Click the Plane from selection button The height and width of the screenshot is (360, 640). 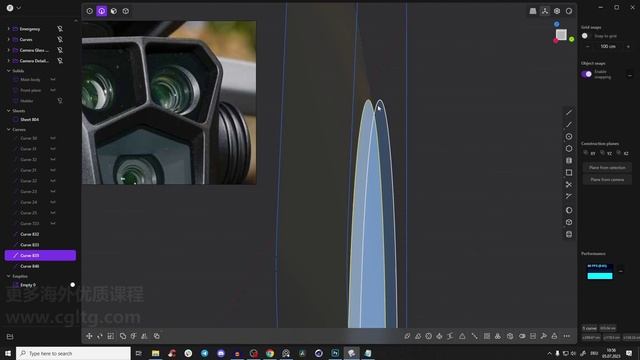pyautogui.click(x=607, y=168)
